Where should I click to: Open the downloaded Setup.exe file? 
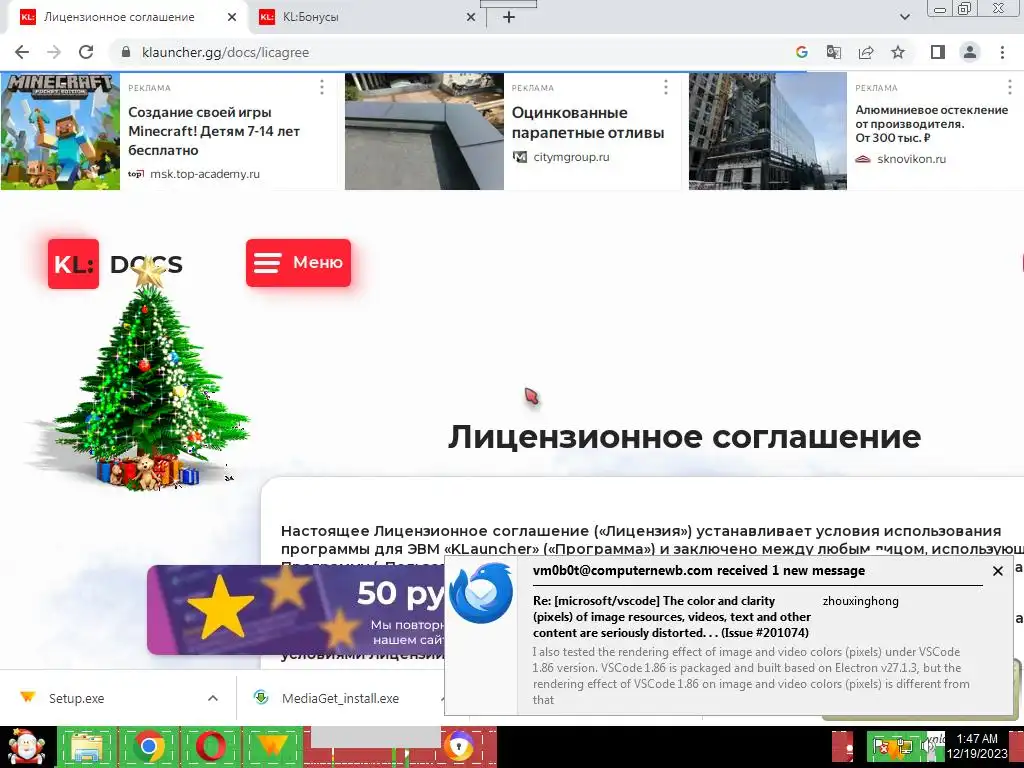[x=76, y=698]
